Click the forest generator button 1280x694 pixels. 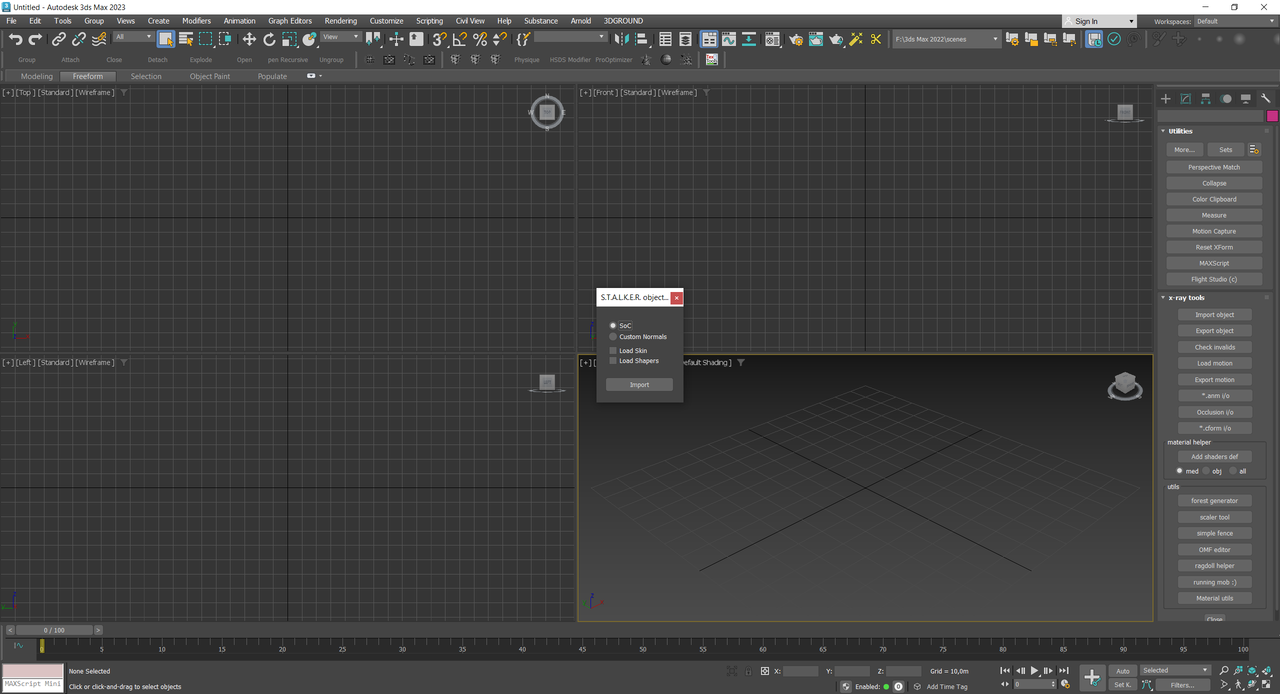tap(1214, 501)
